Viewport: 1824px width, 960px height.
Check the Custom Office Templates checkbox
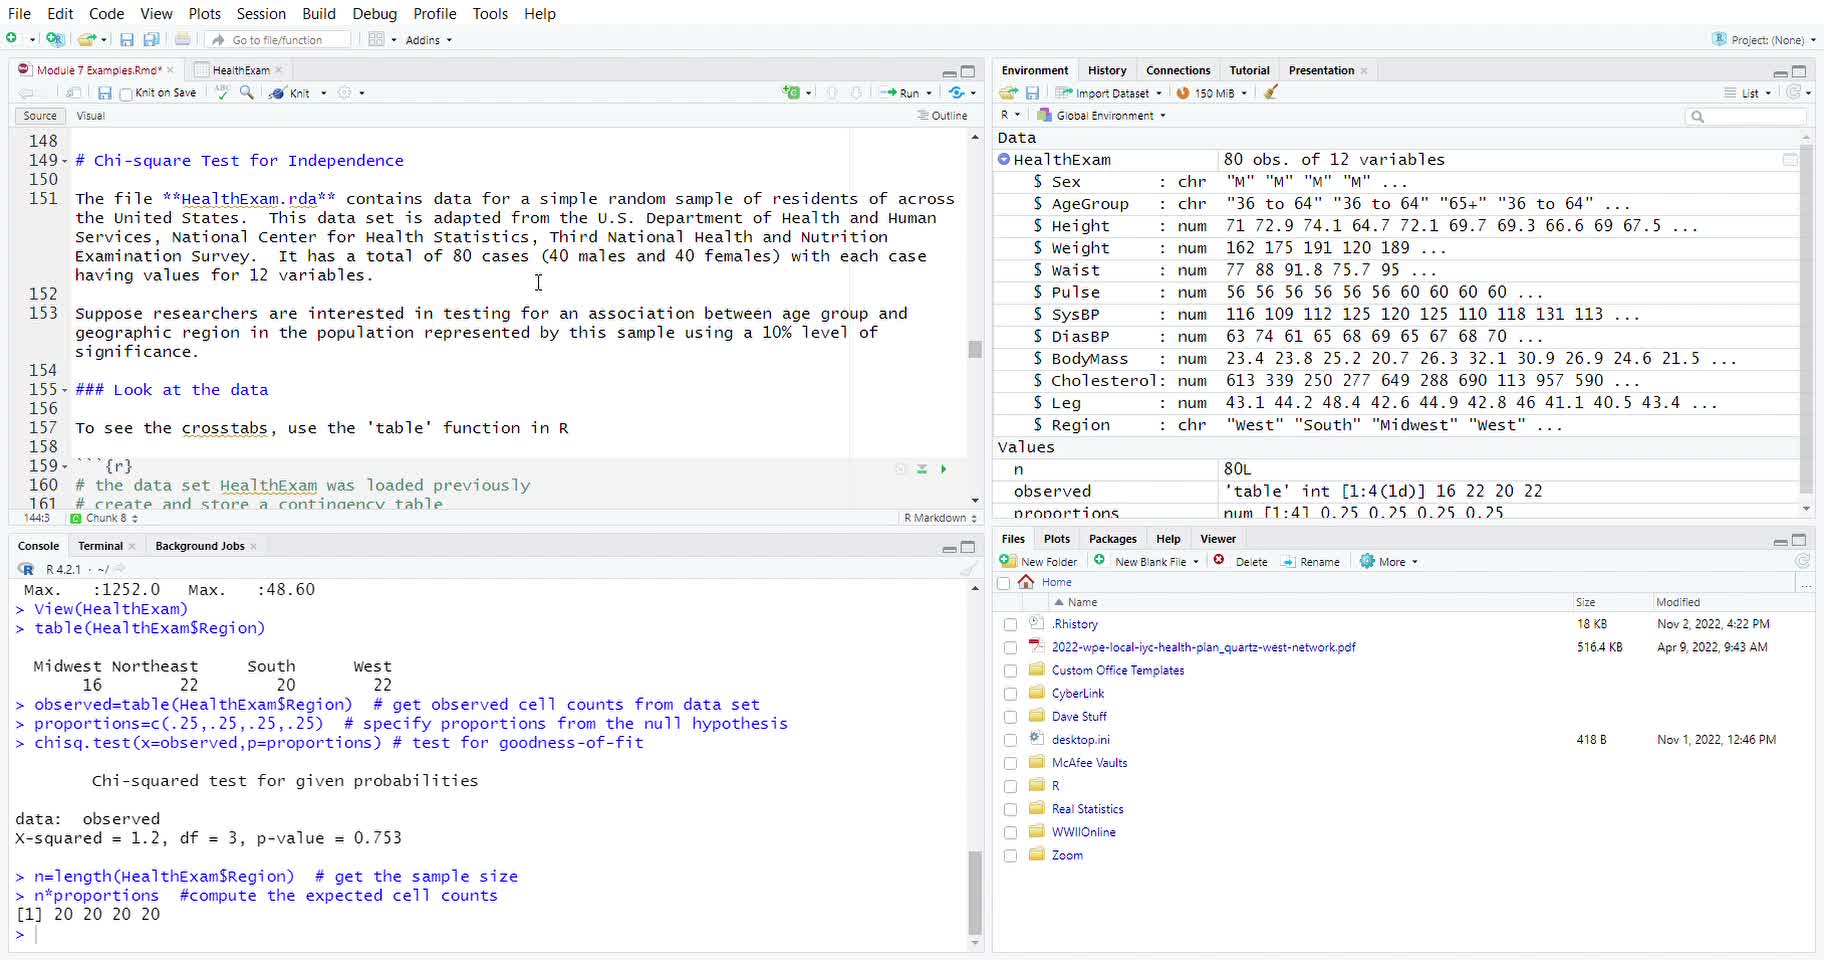[1010, 671]
